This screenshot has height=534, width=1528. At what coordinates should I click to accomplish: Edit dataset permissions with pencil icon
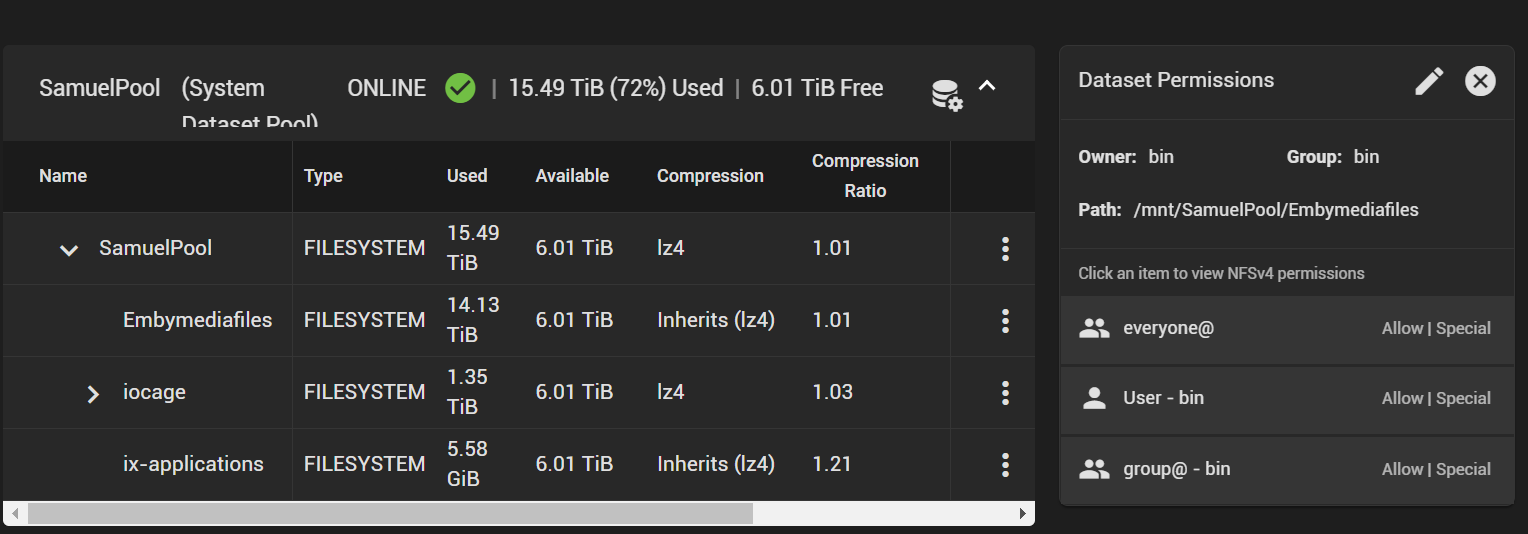pyautogui.click(x=1430, y=81)
